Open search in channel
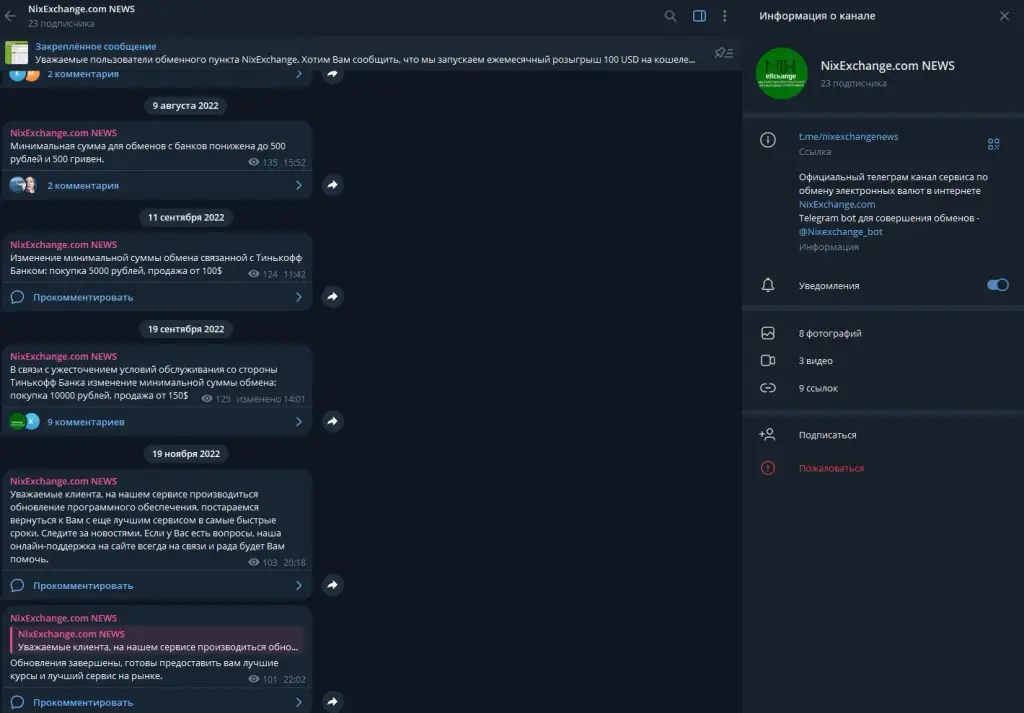Screen dimensions: 1024x713 (670, 16)
